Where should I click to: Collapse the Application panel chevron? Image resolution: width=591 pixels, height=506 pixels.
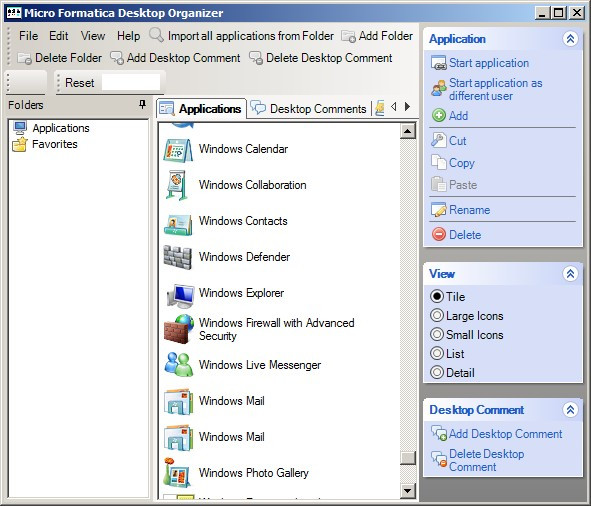tap(570, 38)
